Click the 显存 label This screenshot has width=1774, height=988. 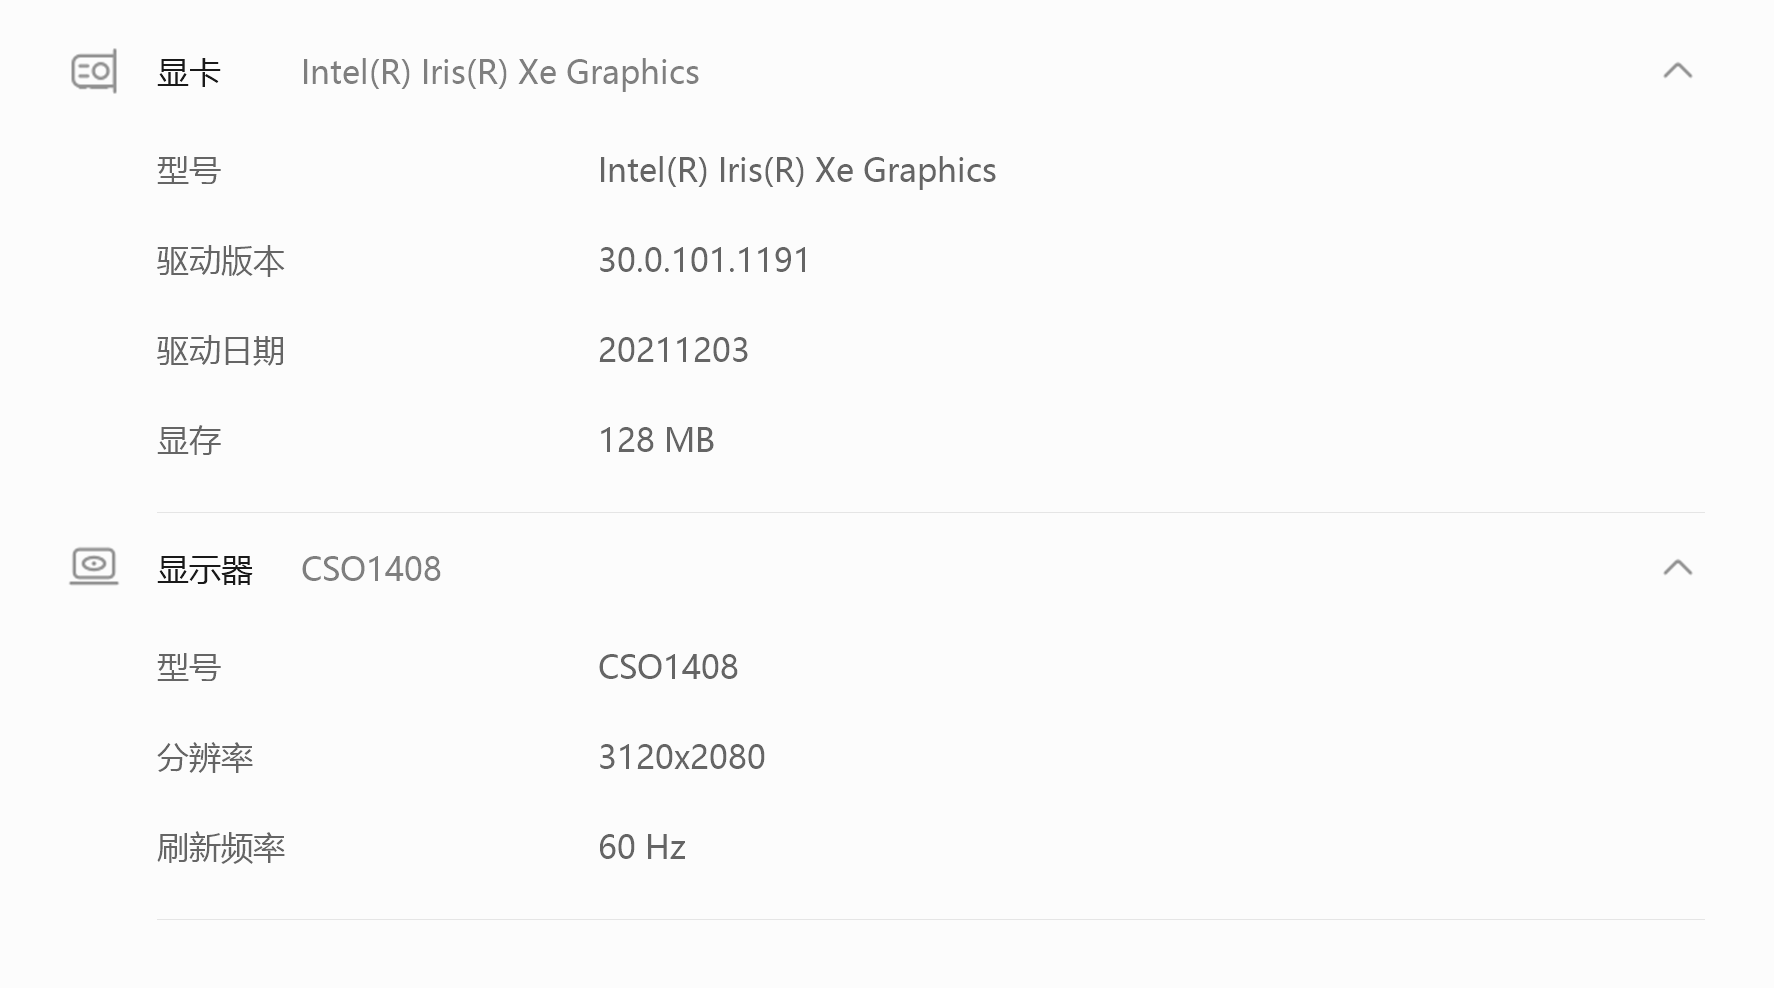pos(189,441)
